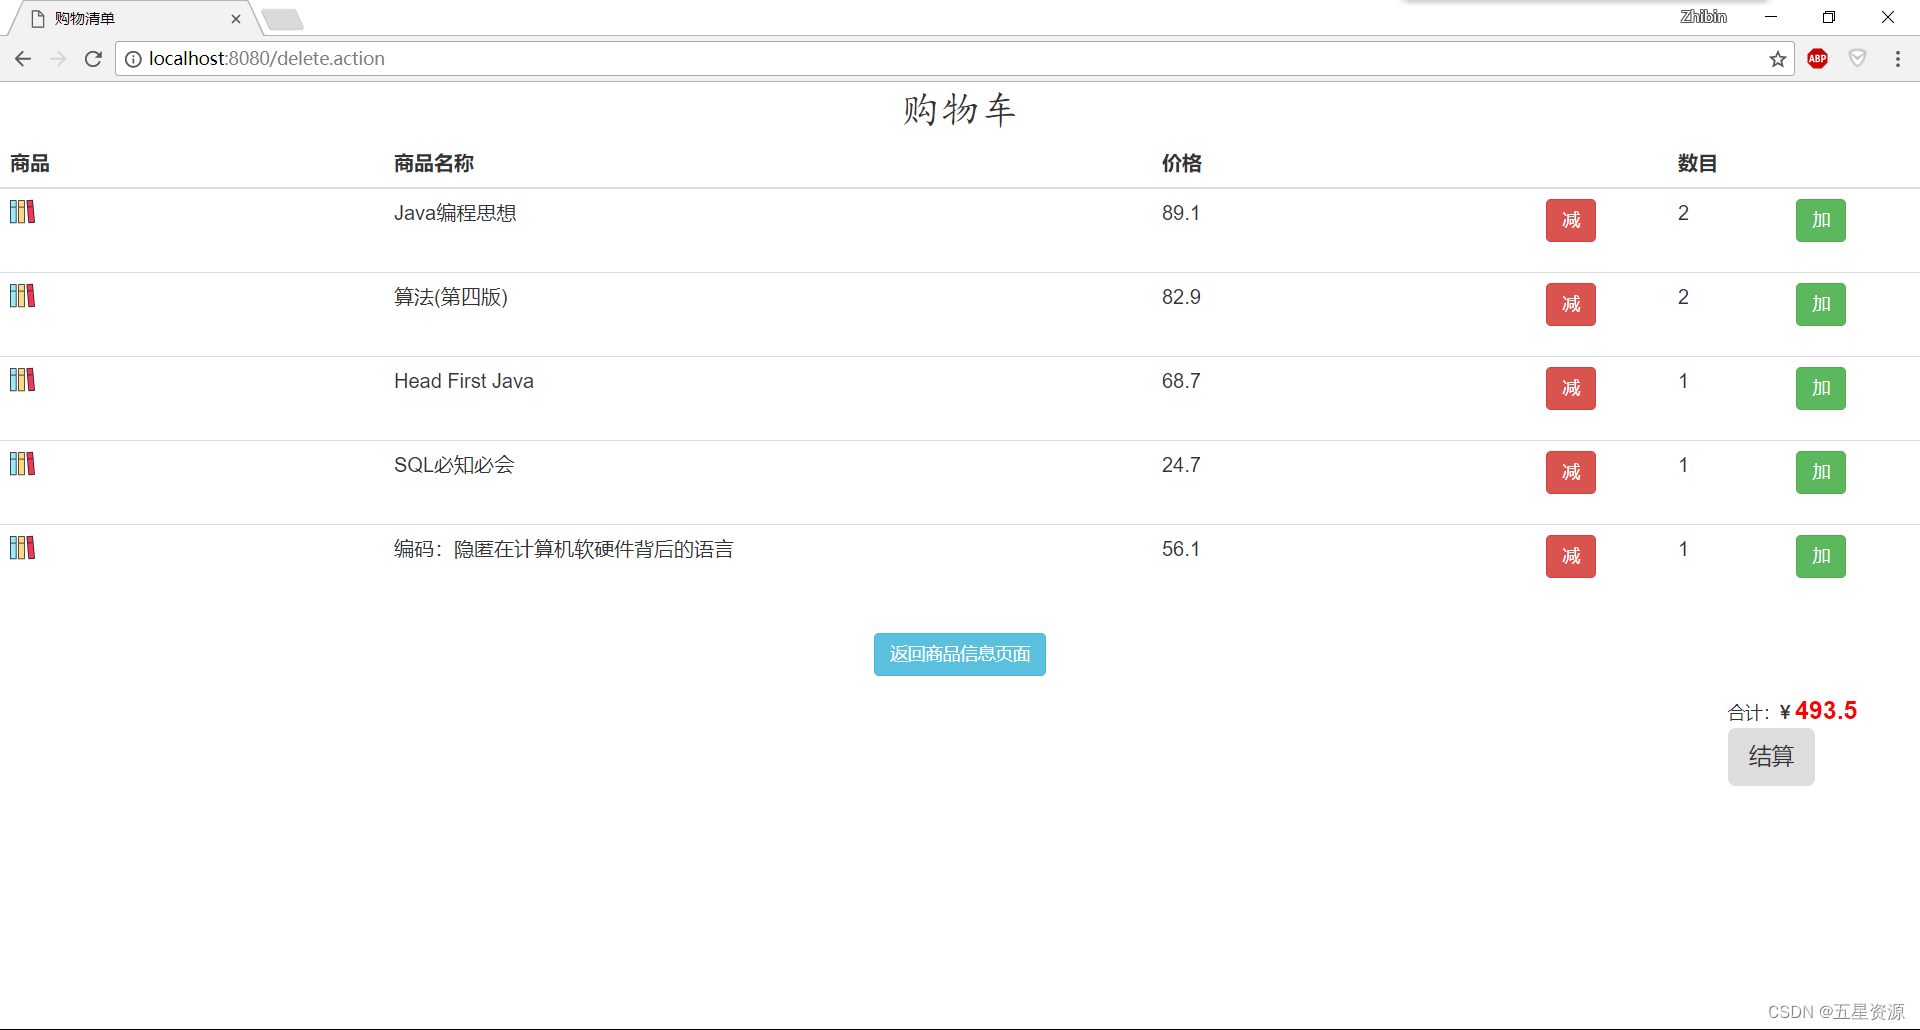Image resolution: width=1920 pixels, height=1030 pixels.
Task: Click the 数目 column header
Action: (x=1697, y=163)
